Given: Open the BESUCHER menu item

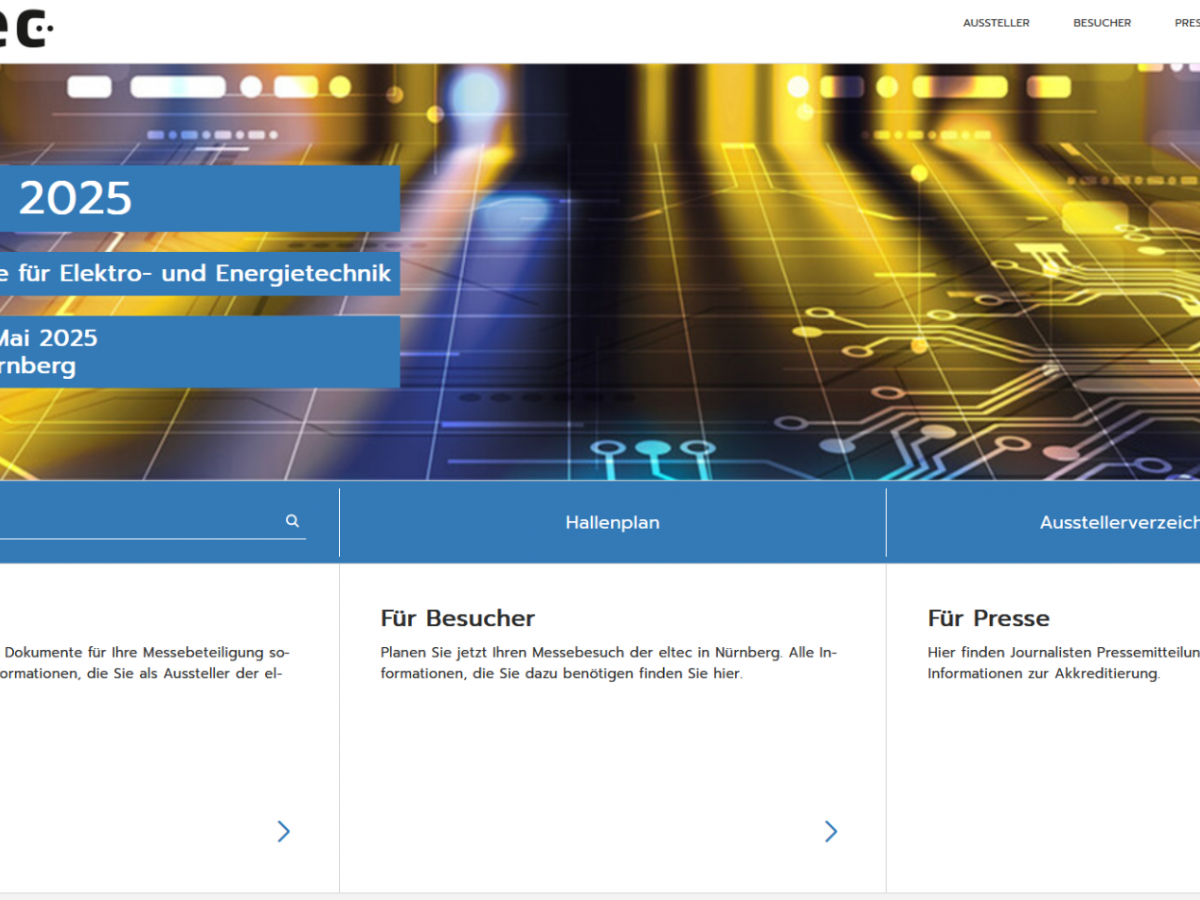Looking at the screenshot, I should click(x=1102, y=23).
